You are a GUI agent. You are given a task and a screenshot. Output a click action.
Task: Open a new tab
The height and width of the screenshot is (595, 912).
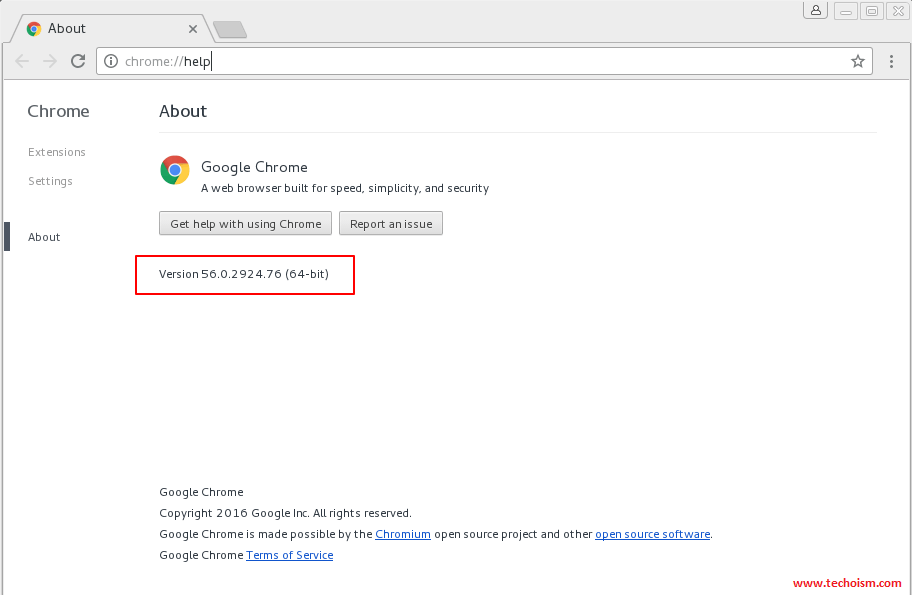click(x=230, y=29)
